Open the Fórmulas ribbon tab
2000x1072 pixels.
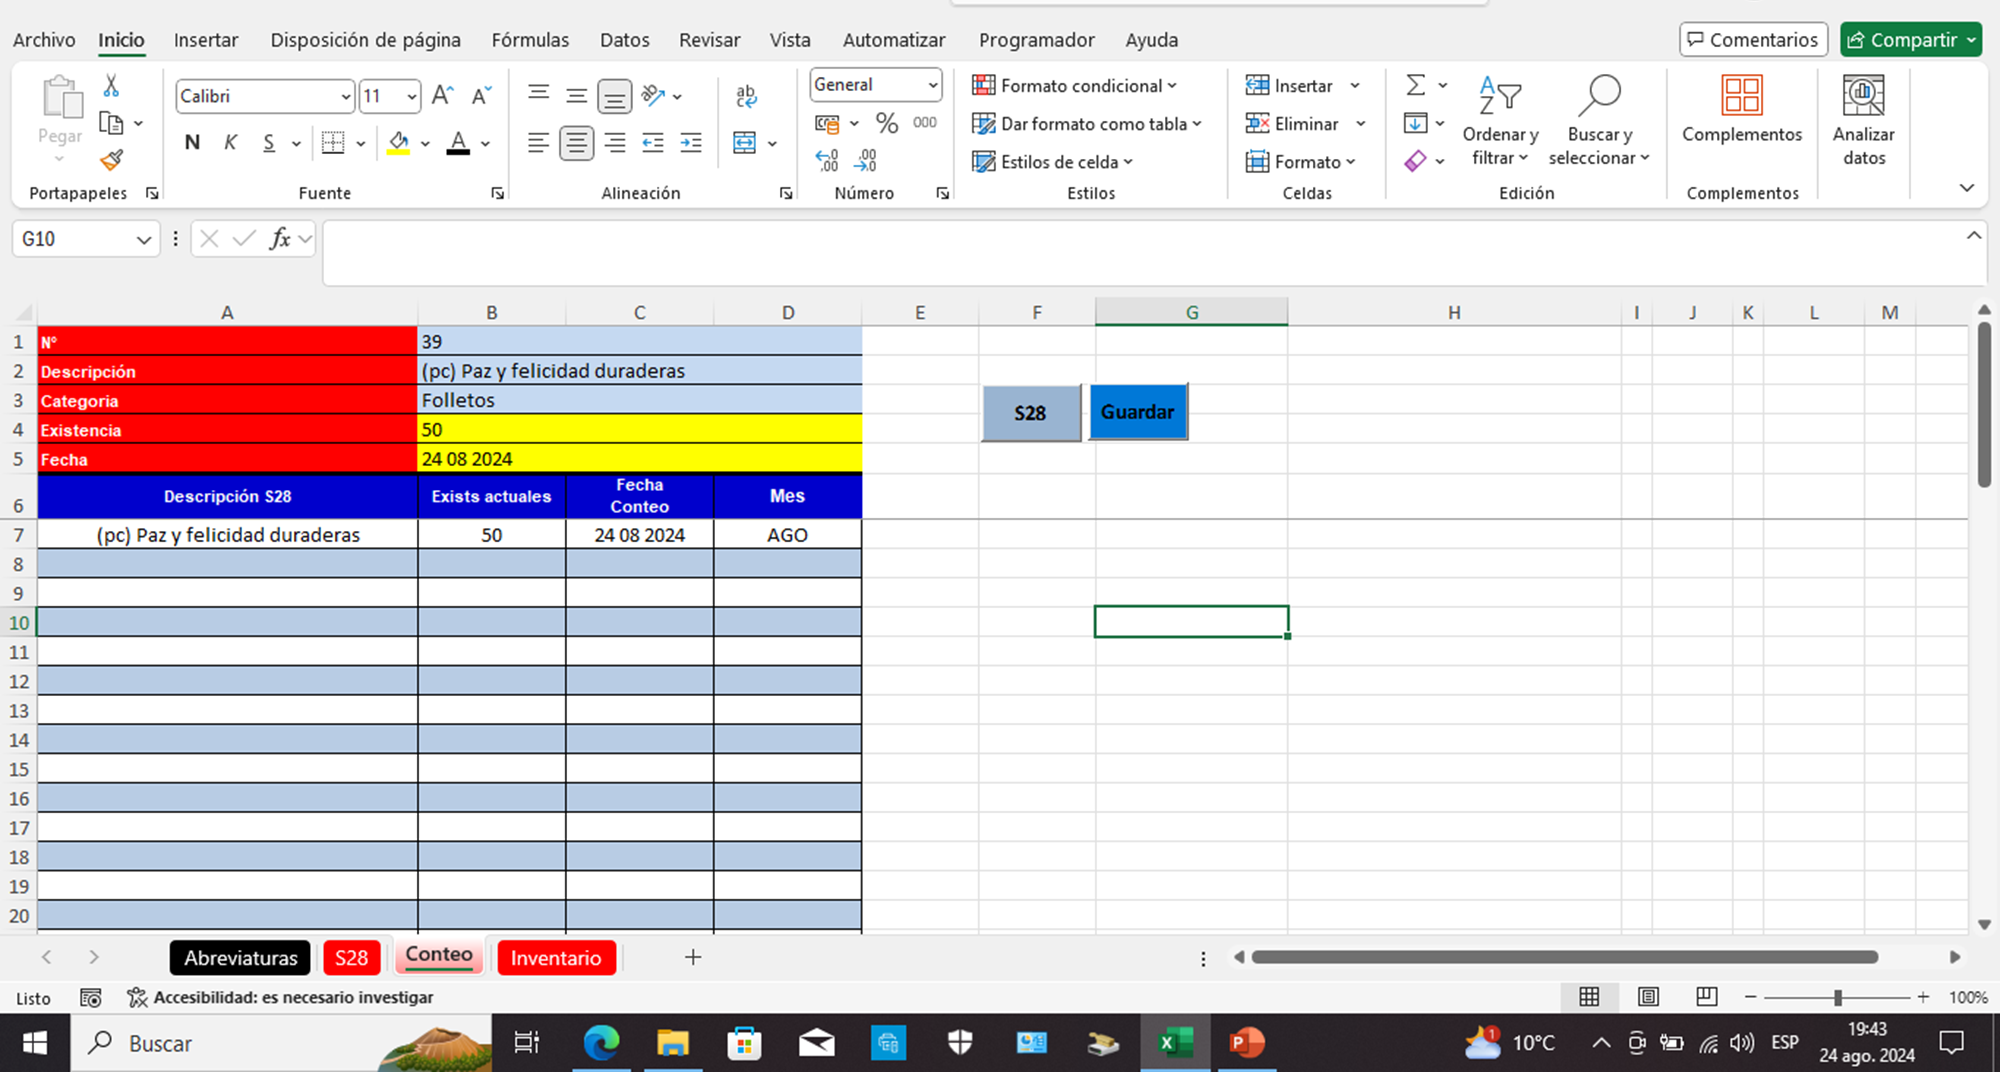coord(530,40)
